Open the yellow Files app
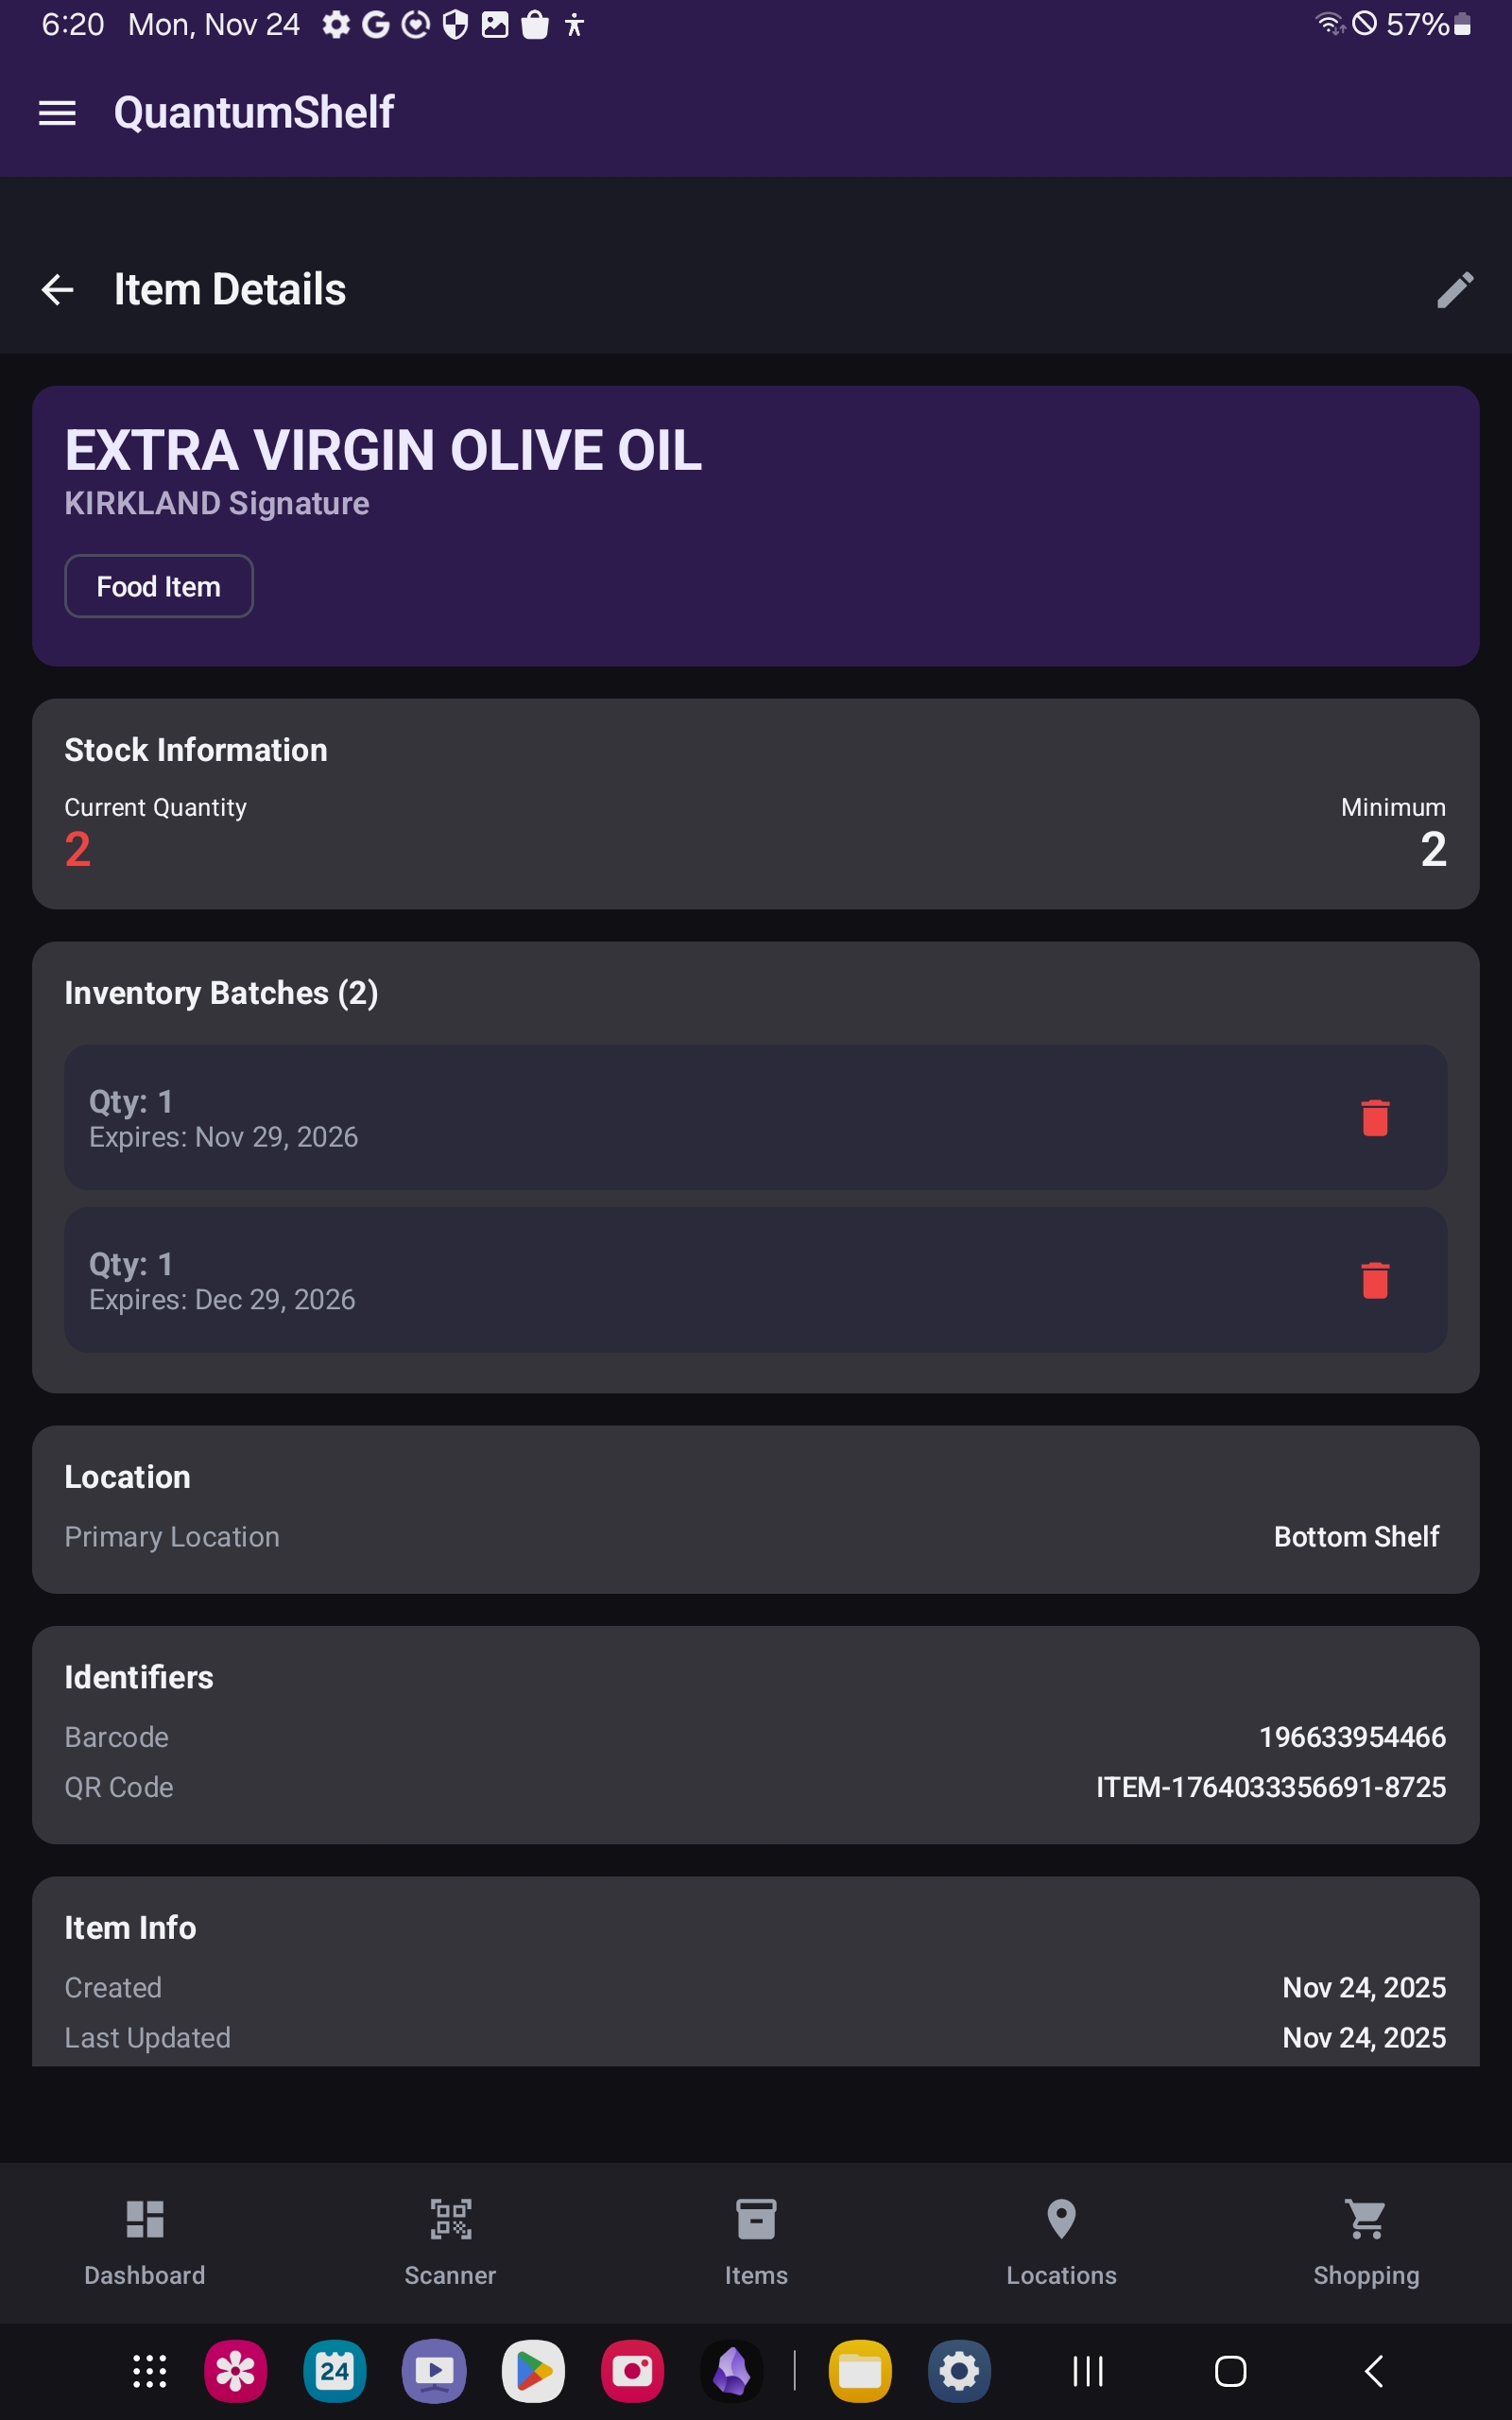1512x2420 pixels. coord(860,2371)
